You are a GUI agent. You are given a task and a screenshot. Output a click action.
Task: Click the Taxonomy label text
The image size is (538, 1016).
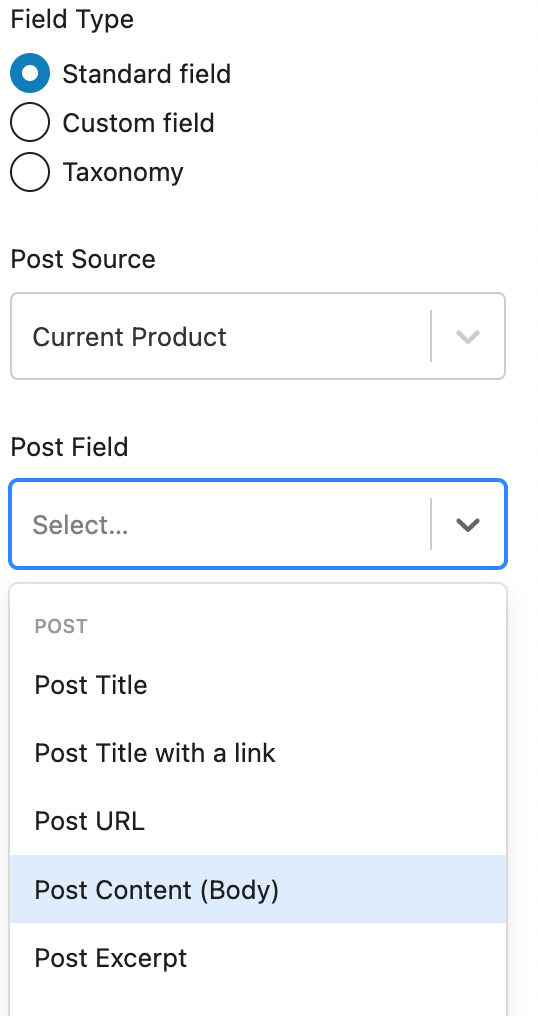[x=123, y=172]
